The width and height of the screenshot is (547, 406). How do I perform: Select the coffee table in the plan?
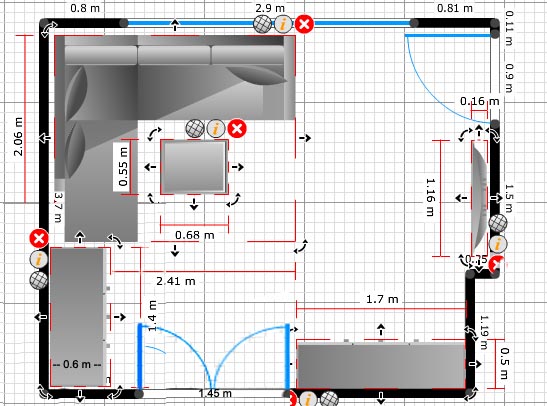pyautogui.click(x=194, y=167)
